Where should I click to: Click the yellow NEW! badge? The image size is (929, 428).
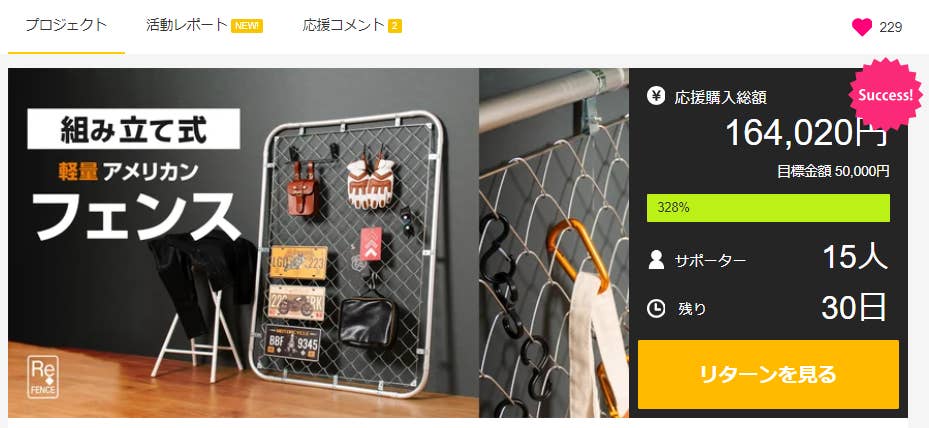(247, 26)
